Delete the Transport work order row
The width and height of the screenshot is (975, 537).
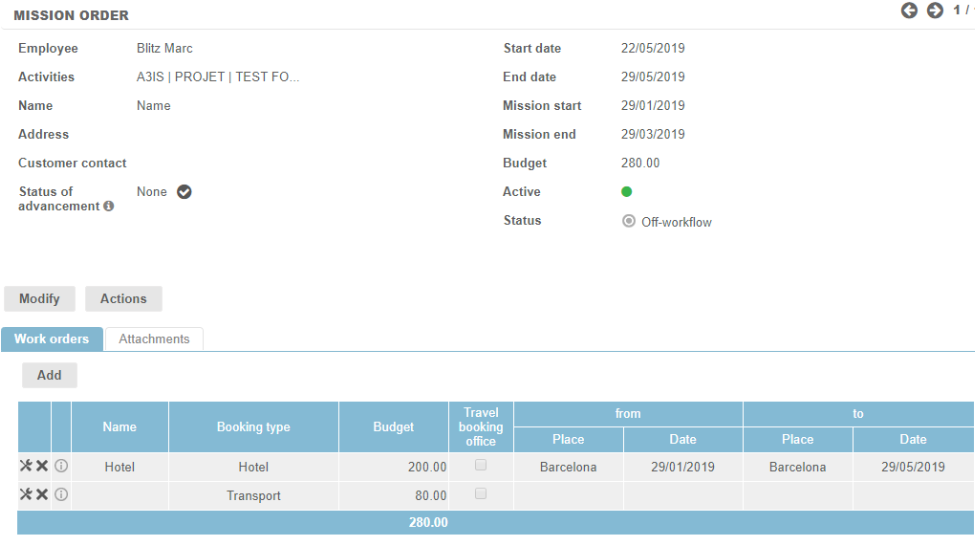pyautogui.click(x=42, y=494)
